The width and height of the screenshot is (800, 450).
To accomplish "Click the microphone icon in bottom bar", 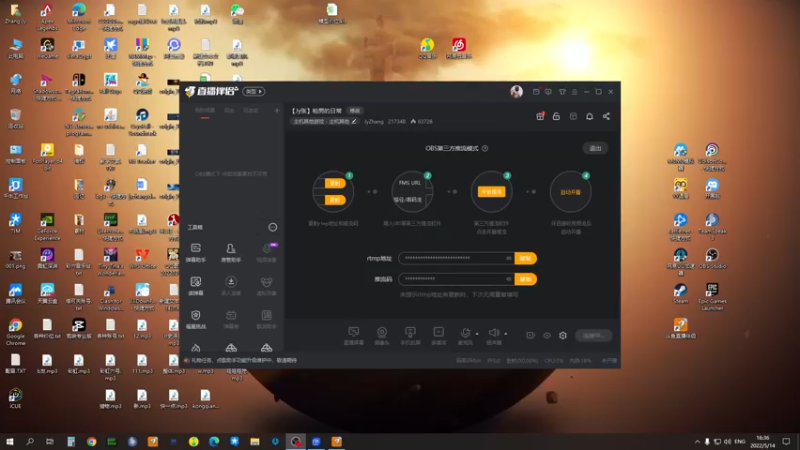I will point(465,333).
